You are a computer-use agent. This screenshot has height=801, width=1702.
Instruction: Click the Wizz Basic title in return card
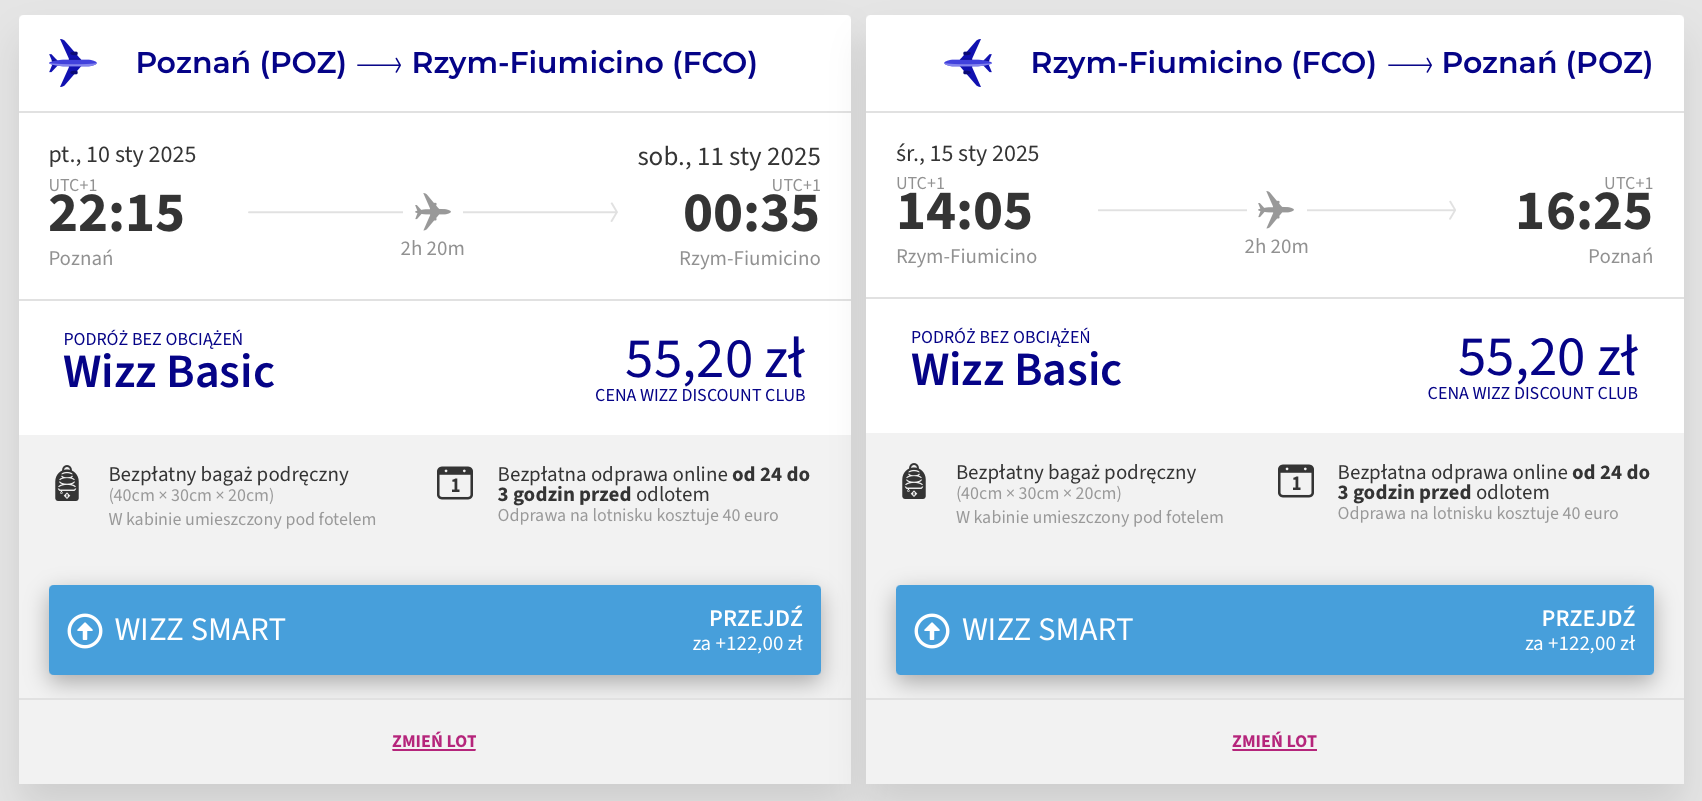pyautogui.click(x=1016, y=370)
